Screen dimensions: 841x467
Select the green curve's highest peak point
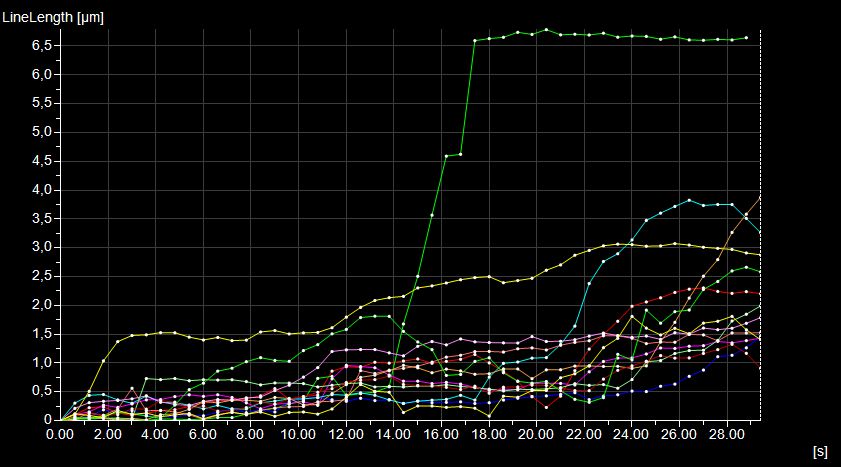(546, 30)
